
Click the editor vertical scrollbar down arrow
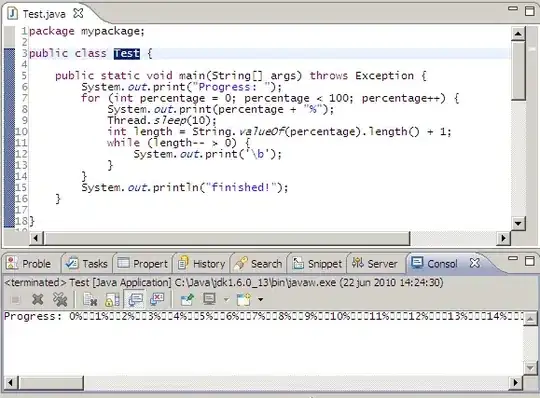[x=518, y=223]
